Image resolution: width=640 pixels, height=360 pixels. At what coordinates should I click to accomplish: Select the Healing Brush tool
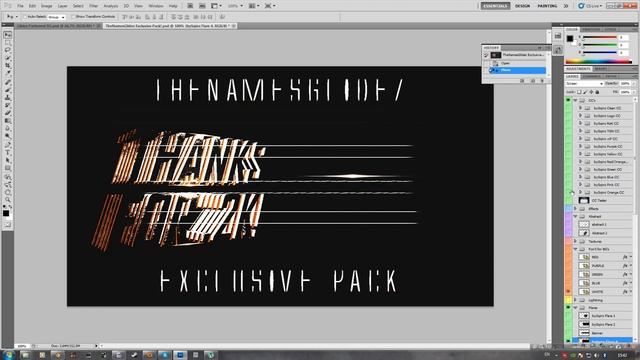(x=7, y=83)
